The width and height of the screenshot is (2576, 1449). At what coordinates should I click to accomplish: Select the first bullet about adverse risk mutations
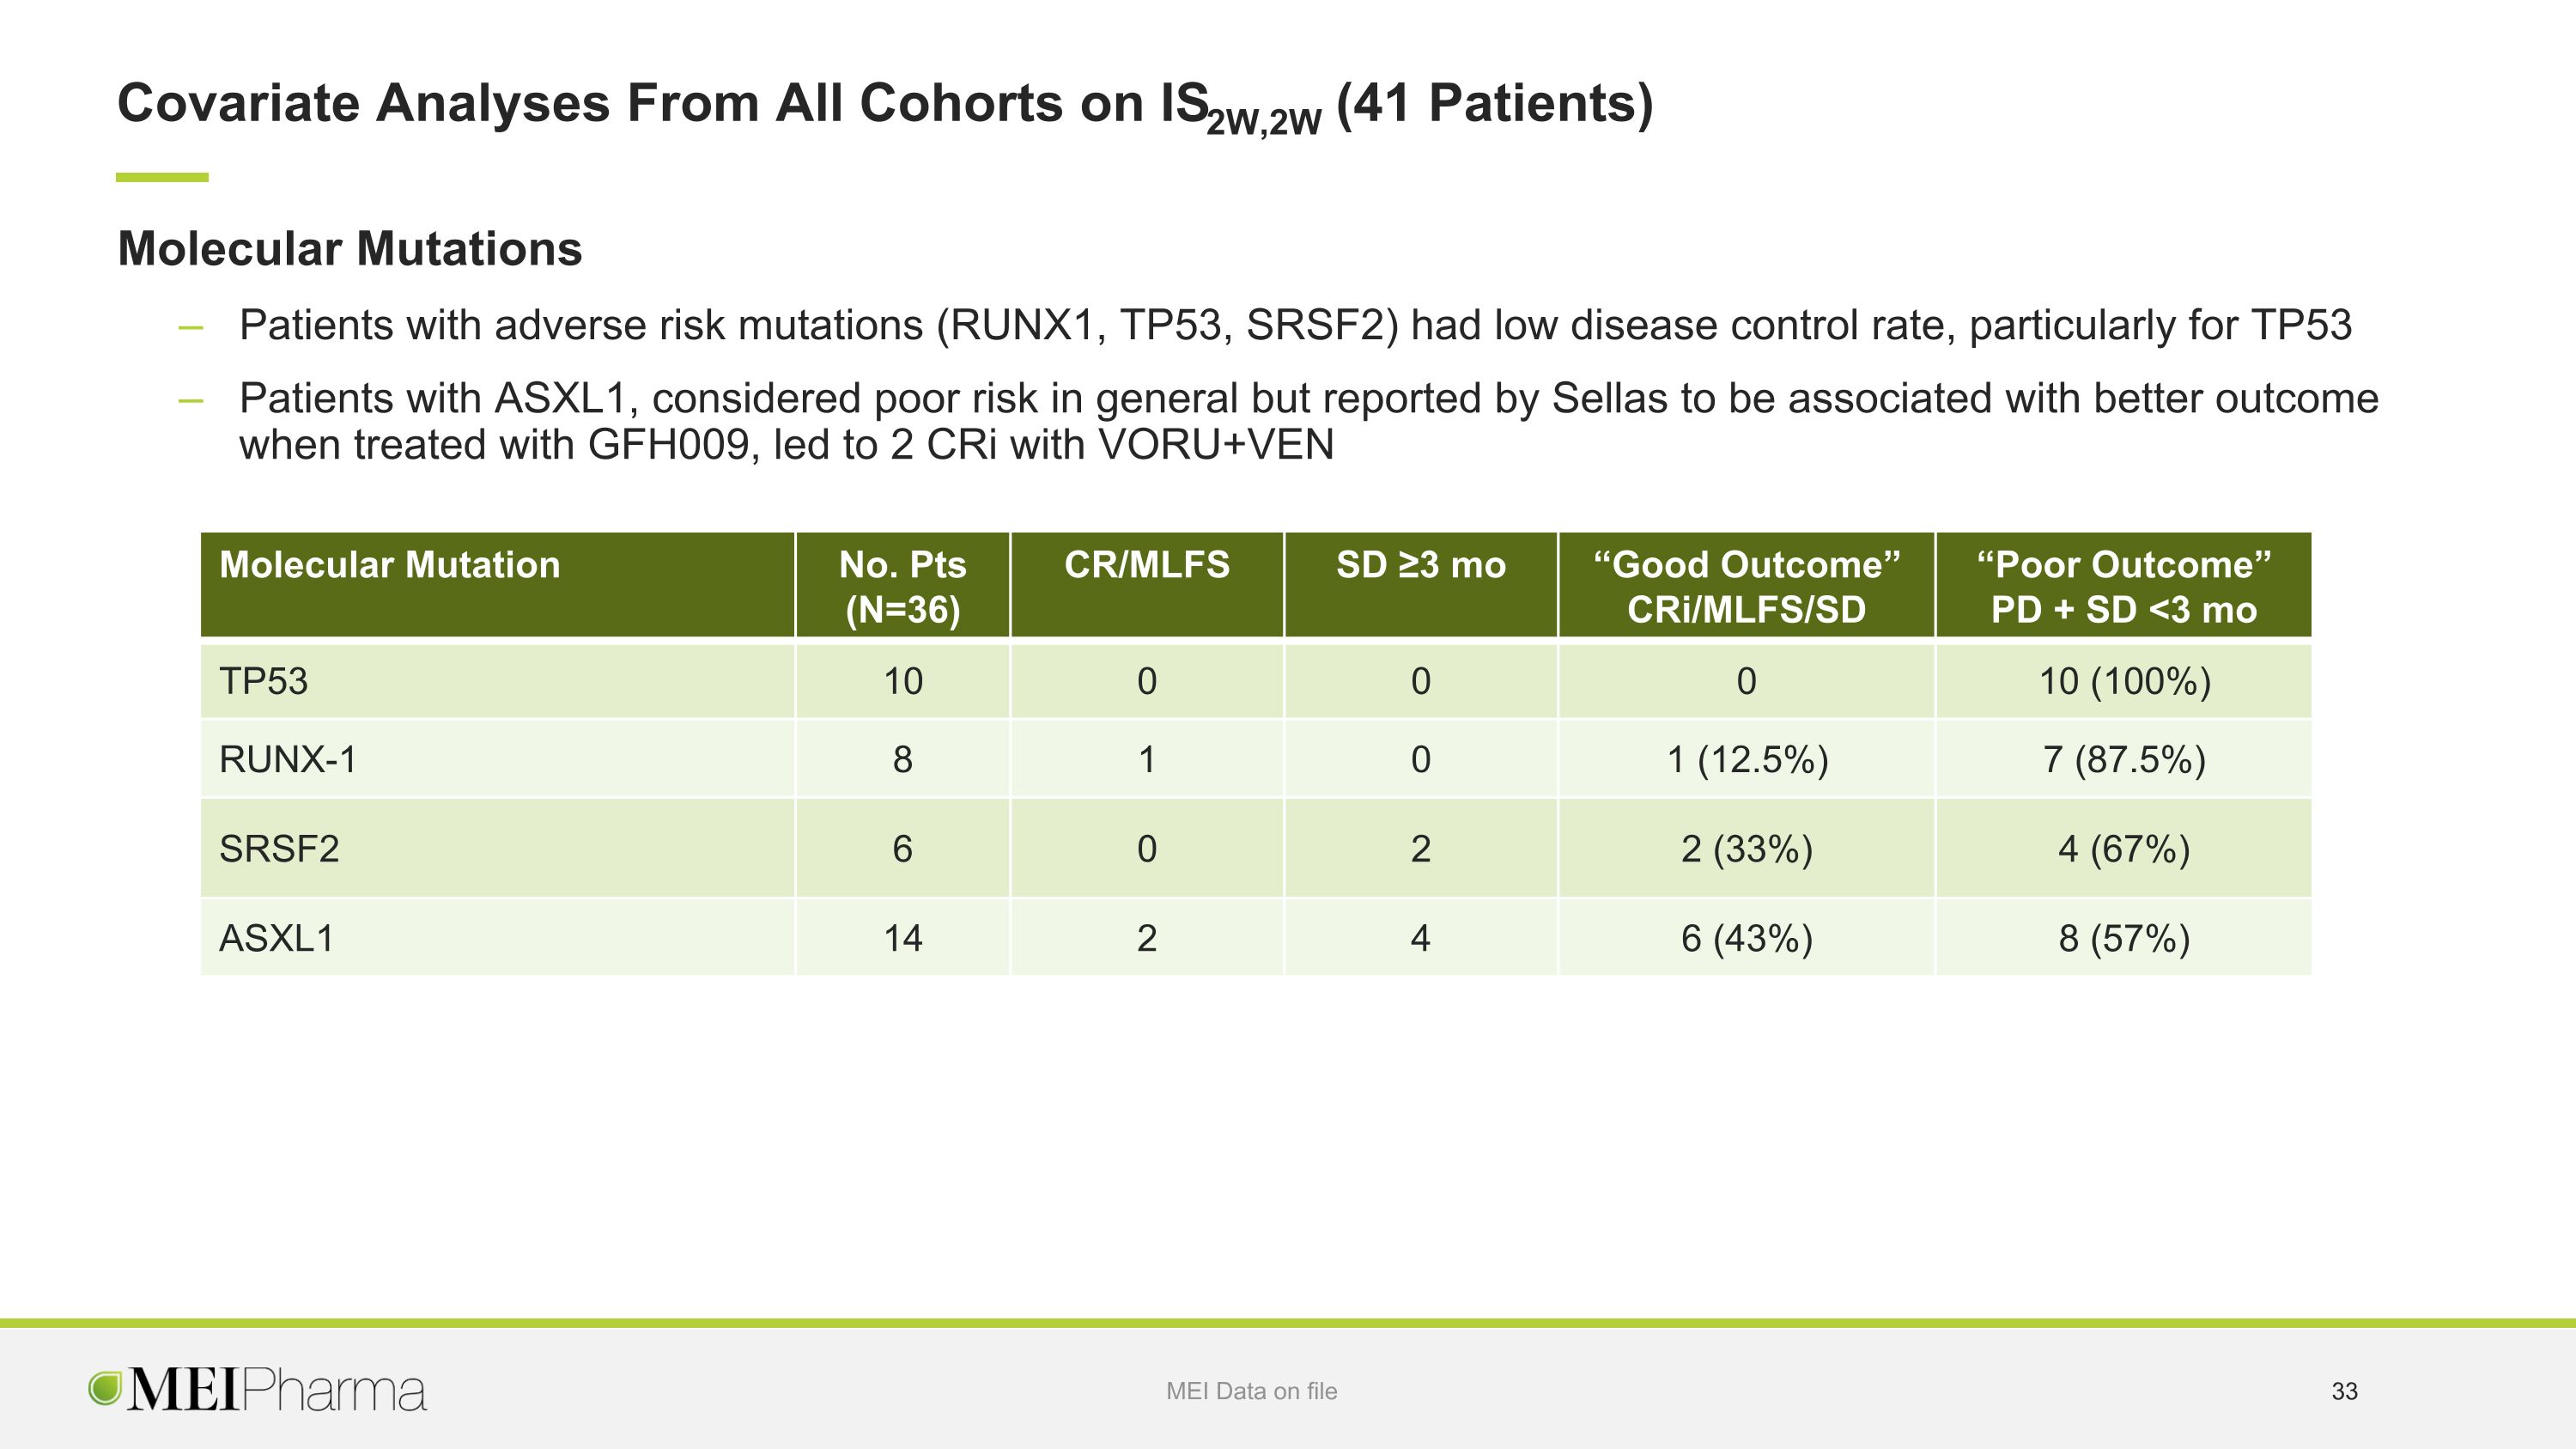(x=1295, y=325)
